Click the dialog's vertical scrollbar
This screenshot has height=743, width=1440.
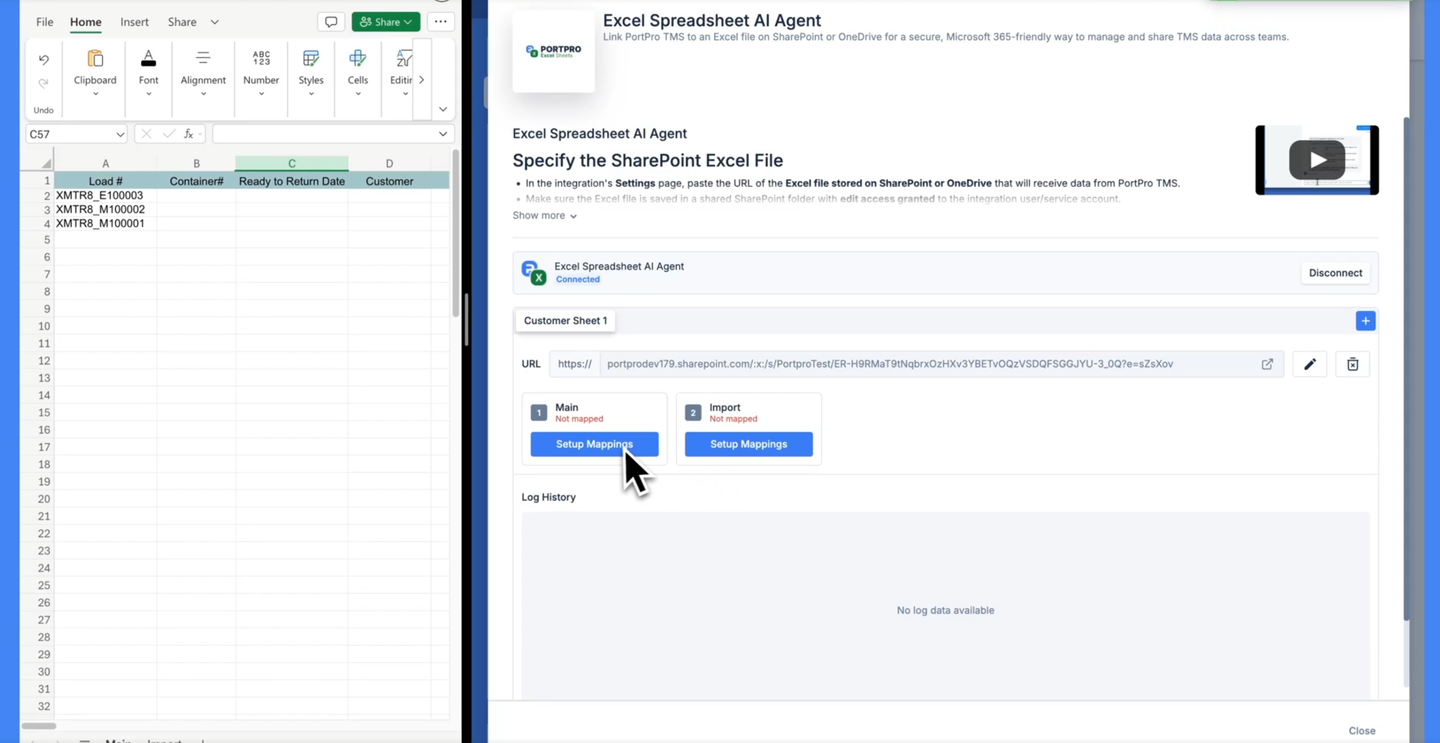click(1407, 370)
